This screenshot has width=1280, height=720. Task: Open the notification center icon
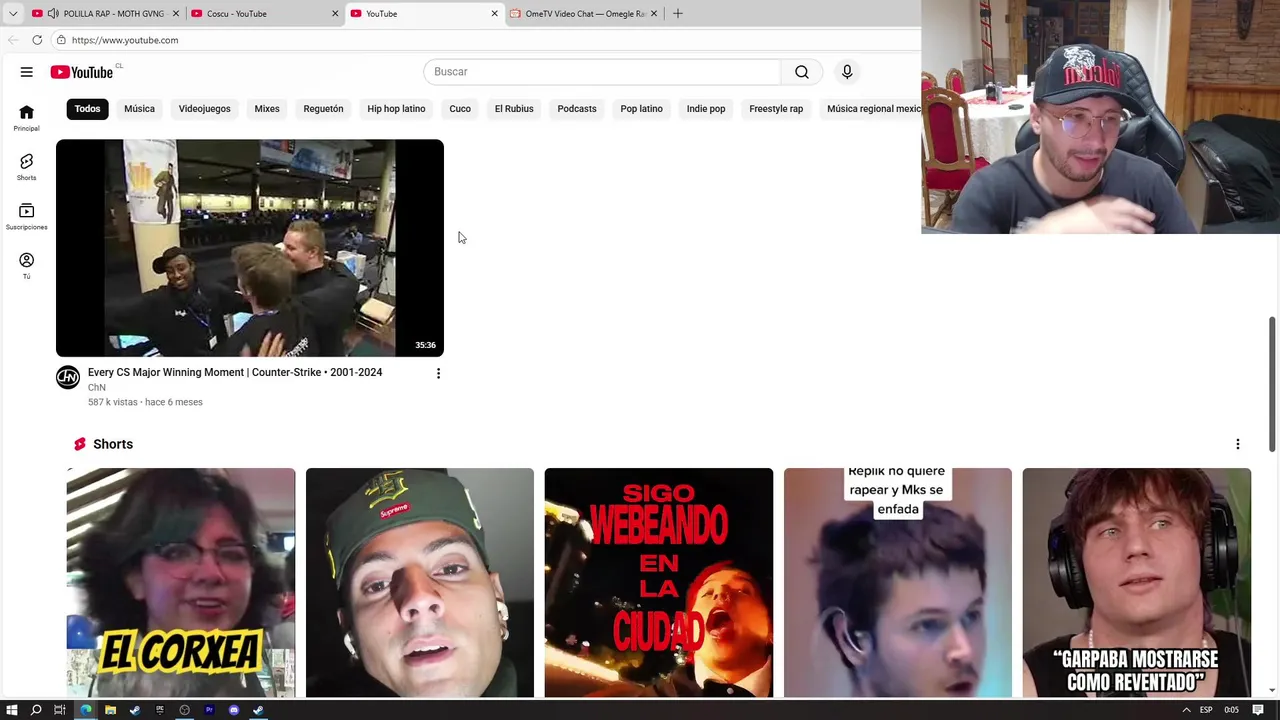[x=1259, y=710]
